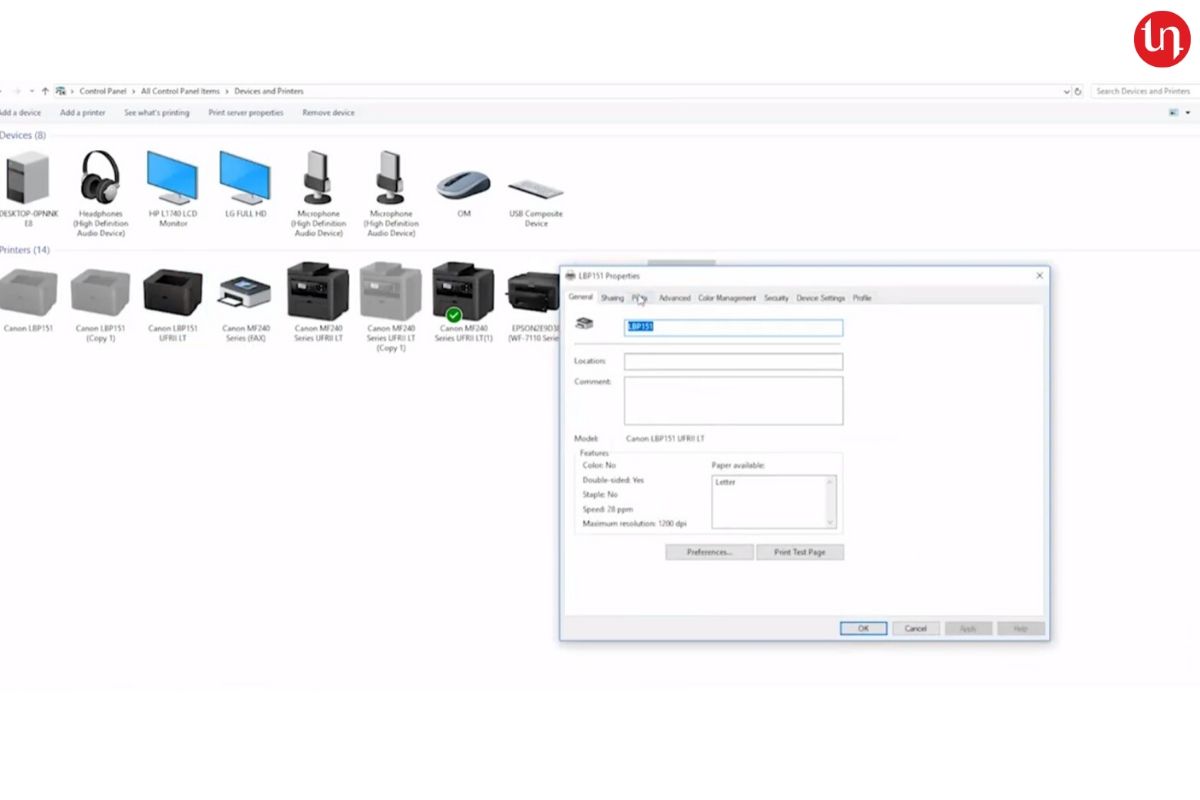Collapse the Devices (8) section
The height and width of the screenshot is (800, 1200).
[23, 135]
